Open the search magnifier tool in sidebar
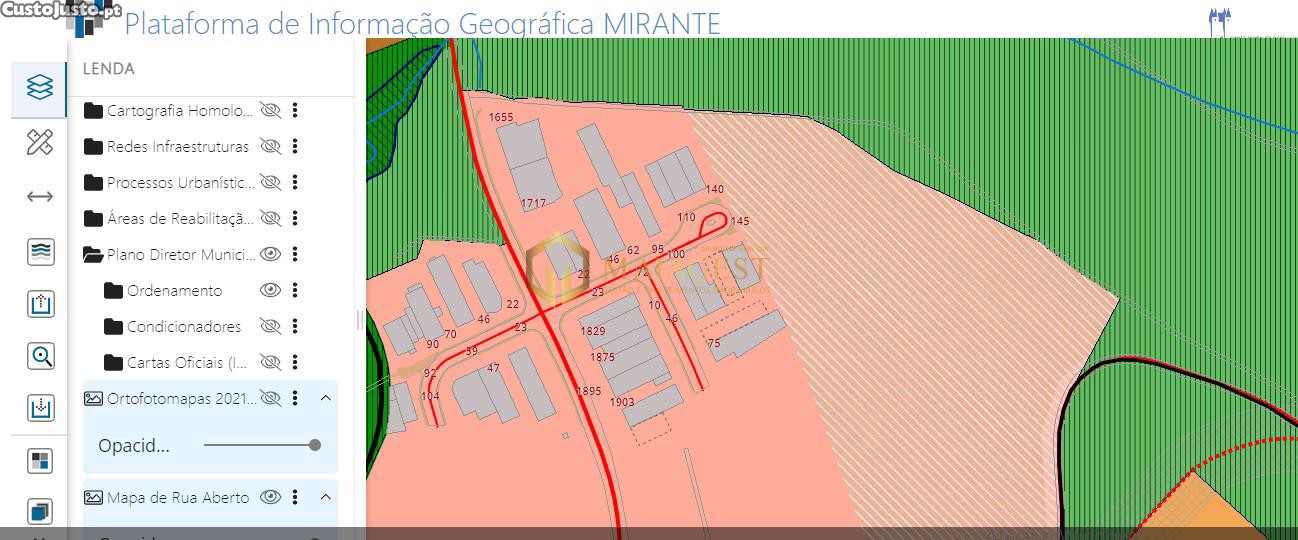 click(x=41, y=356)
